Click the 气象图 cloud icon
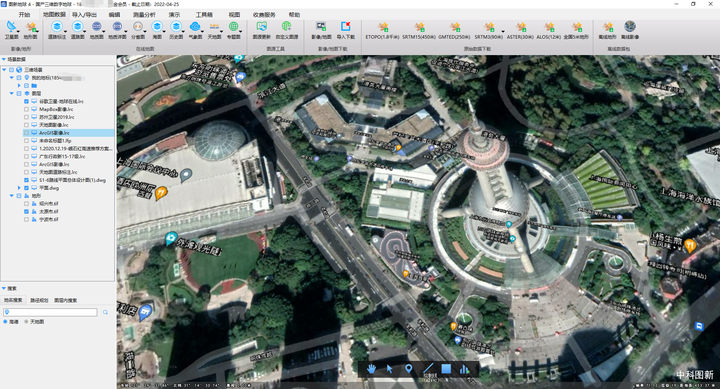Screen dimensions: 720x389 (195, 27)
